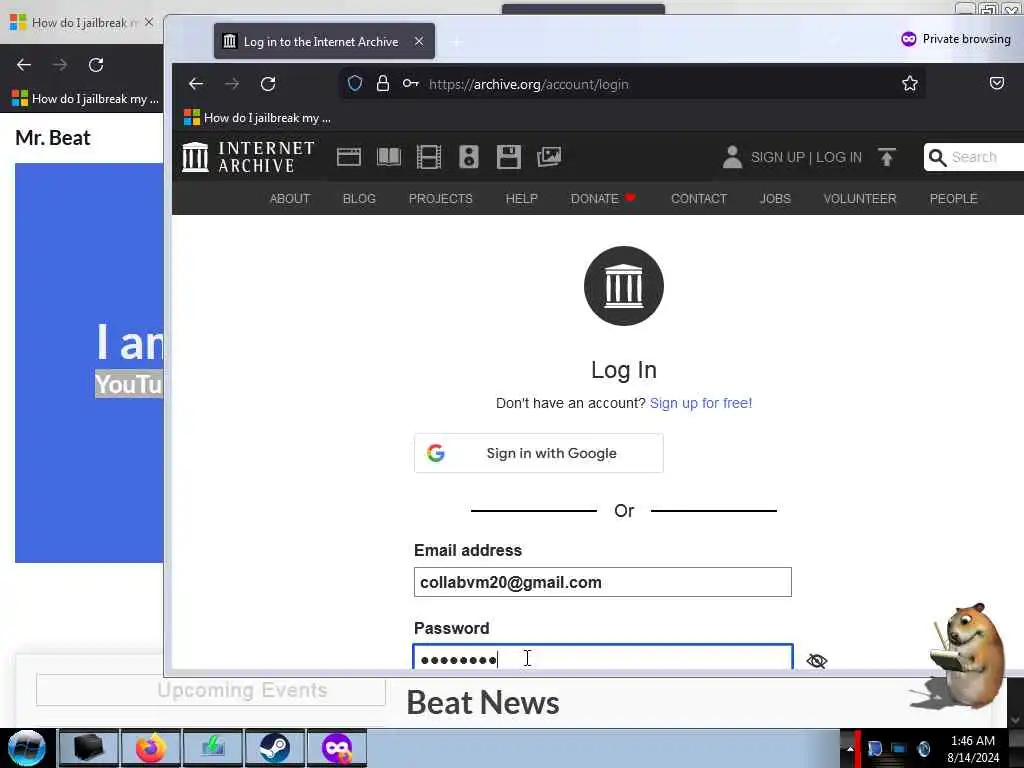Select background tab How do I jailbreak
The image size is (1024, 768).
click(x=78, y=22)
